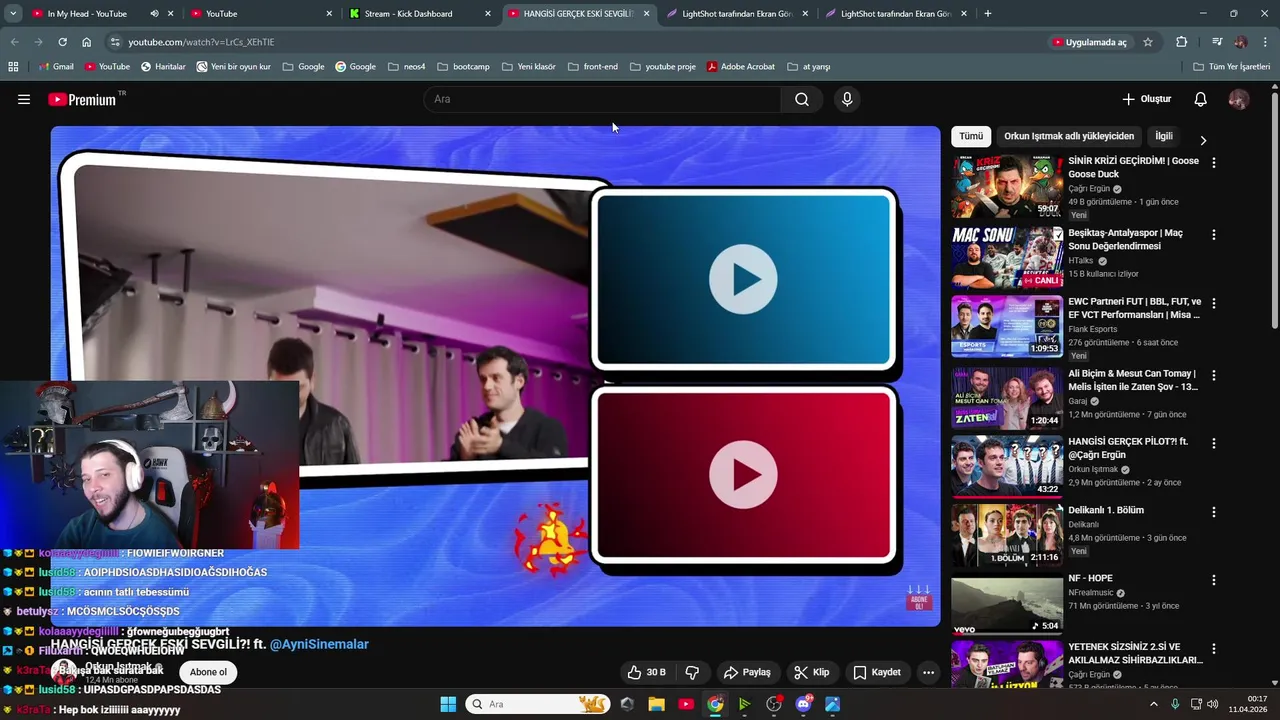Open the Tüm Yer İşaretleri folder
The height and width of the screenshot is (720, 1280).
pos(1232,67)
